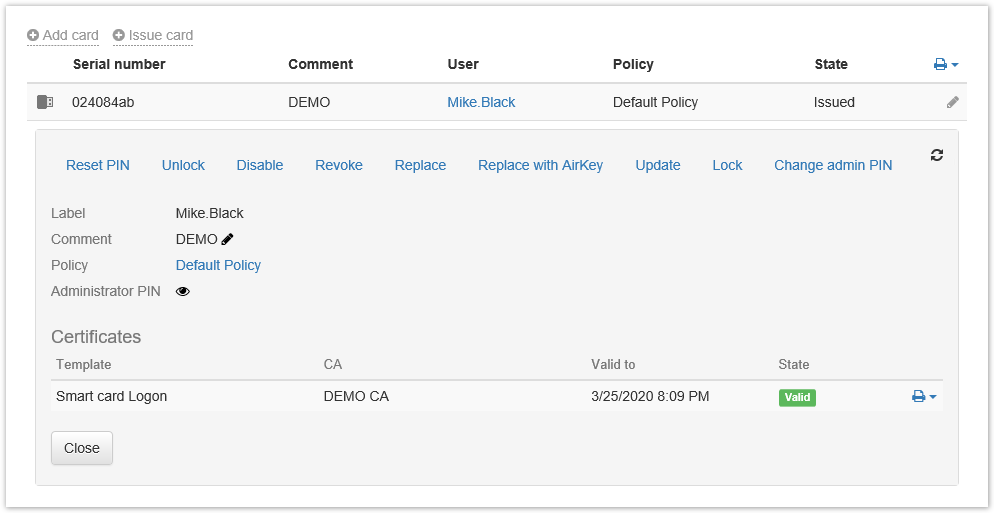The image size is (994, 513).
Task: Open print dropdown in table header
Action: [945, 64]
